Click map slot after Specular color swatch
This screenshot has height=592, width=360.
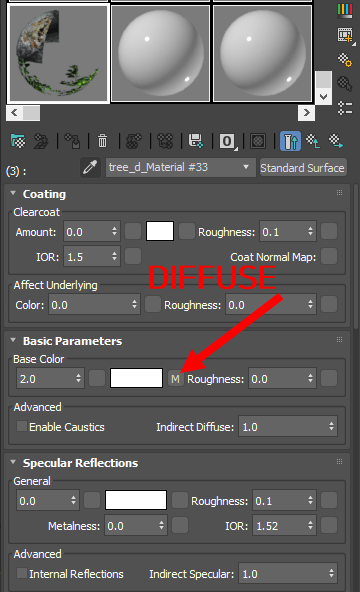click(180, 500)
